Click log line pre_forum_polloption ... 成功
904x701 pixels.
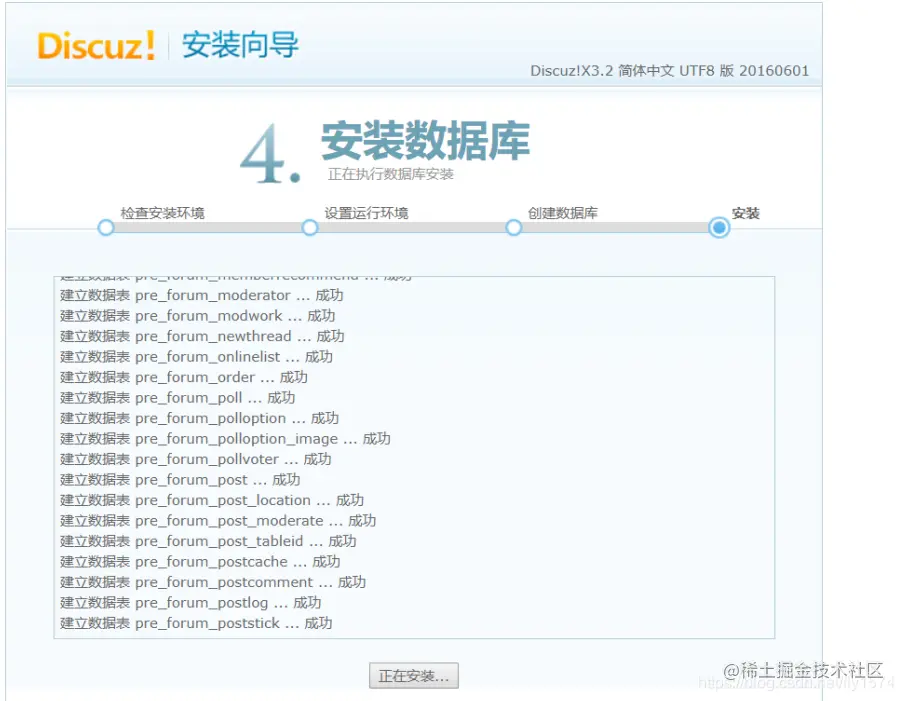click(x=199, y=419)
